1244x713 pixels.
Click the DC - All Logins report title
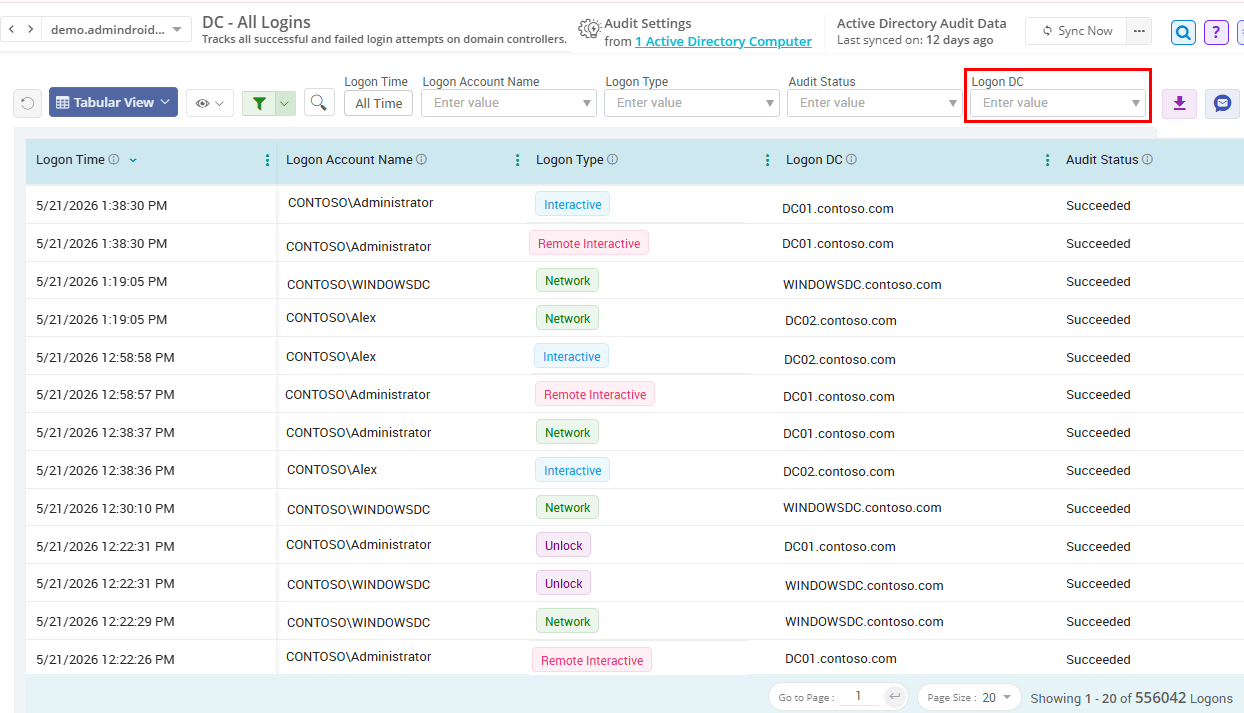[x=256, y=22]
